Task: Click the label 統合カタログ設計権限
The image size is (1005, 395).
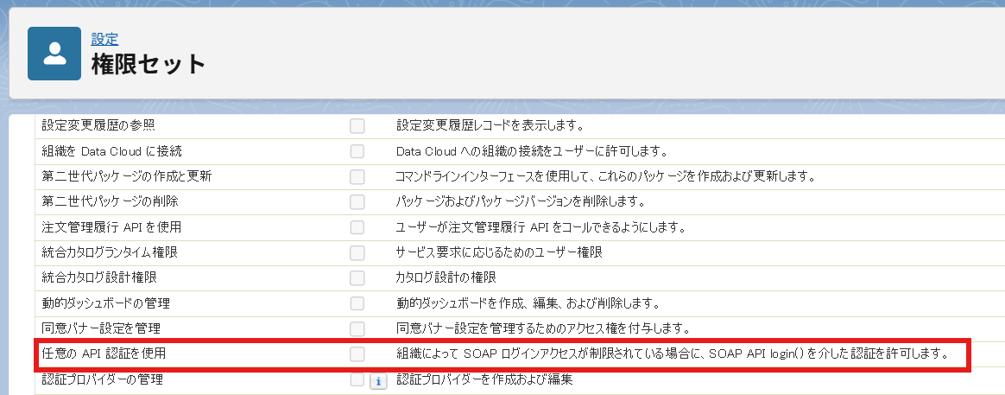Action: point(99,278)
